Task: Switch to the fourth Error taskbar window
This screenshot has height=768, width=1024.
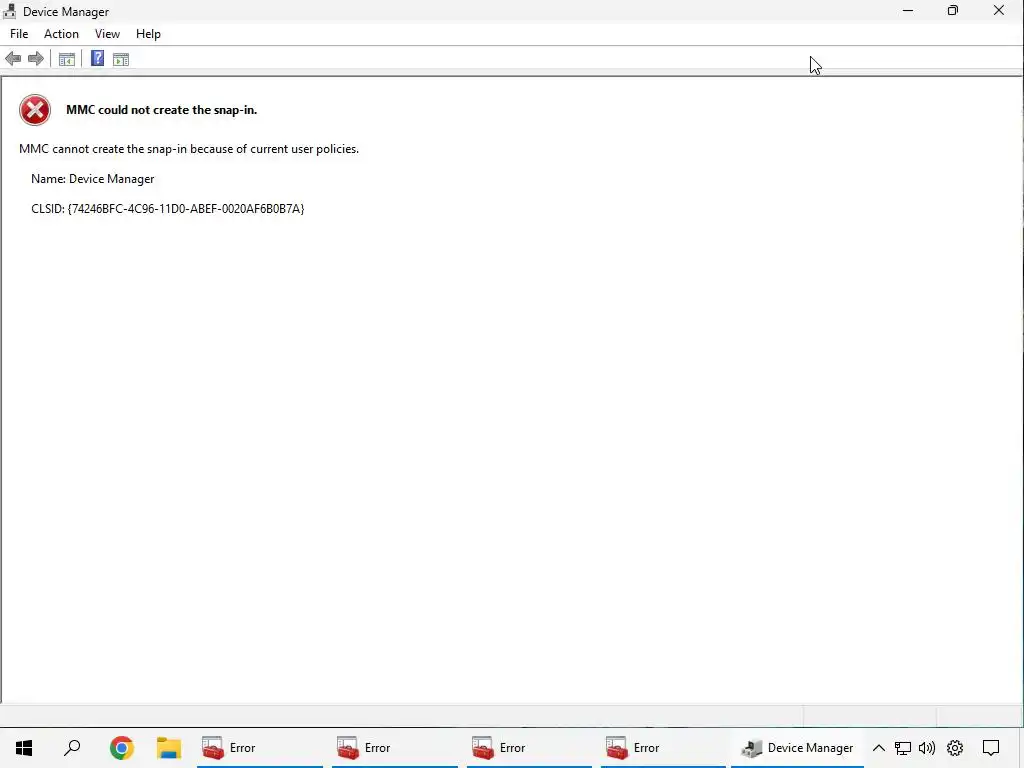Action: point(663,748)
